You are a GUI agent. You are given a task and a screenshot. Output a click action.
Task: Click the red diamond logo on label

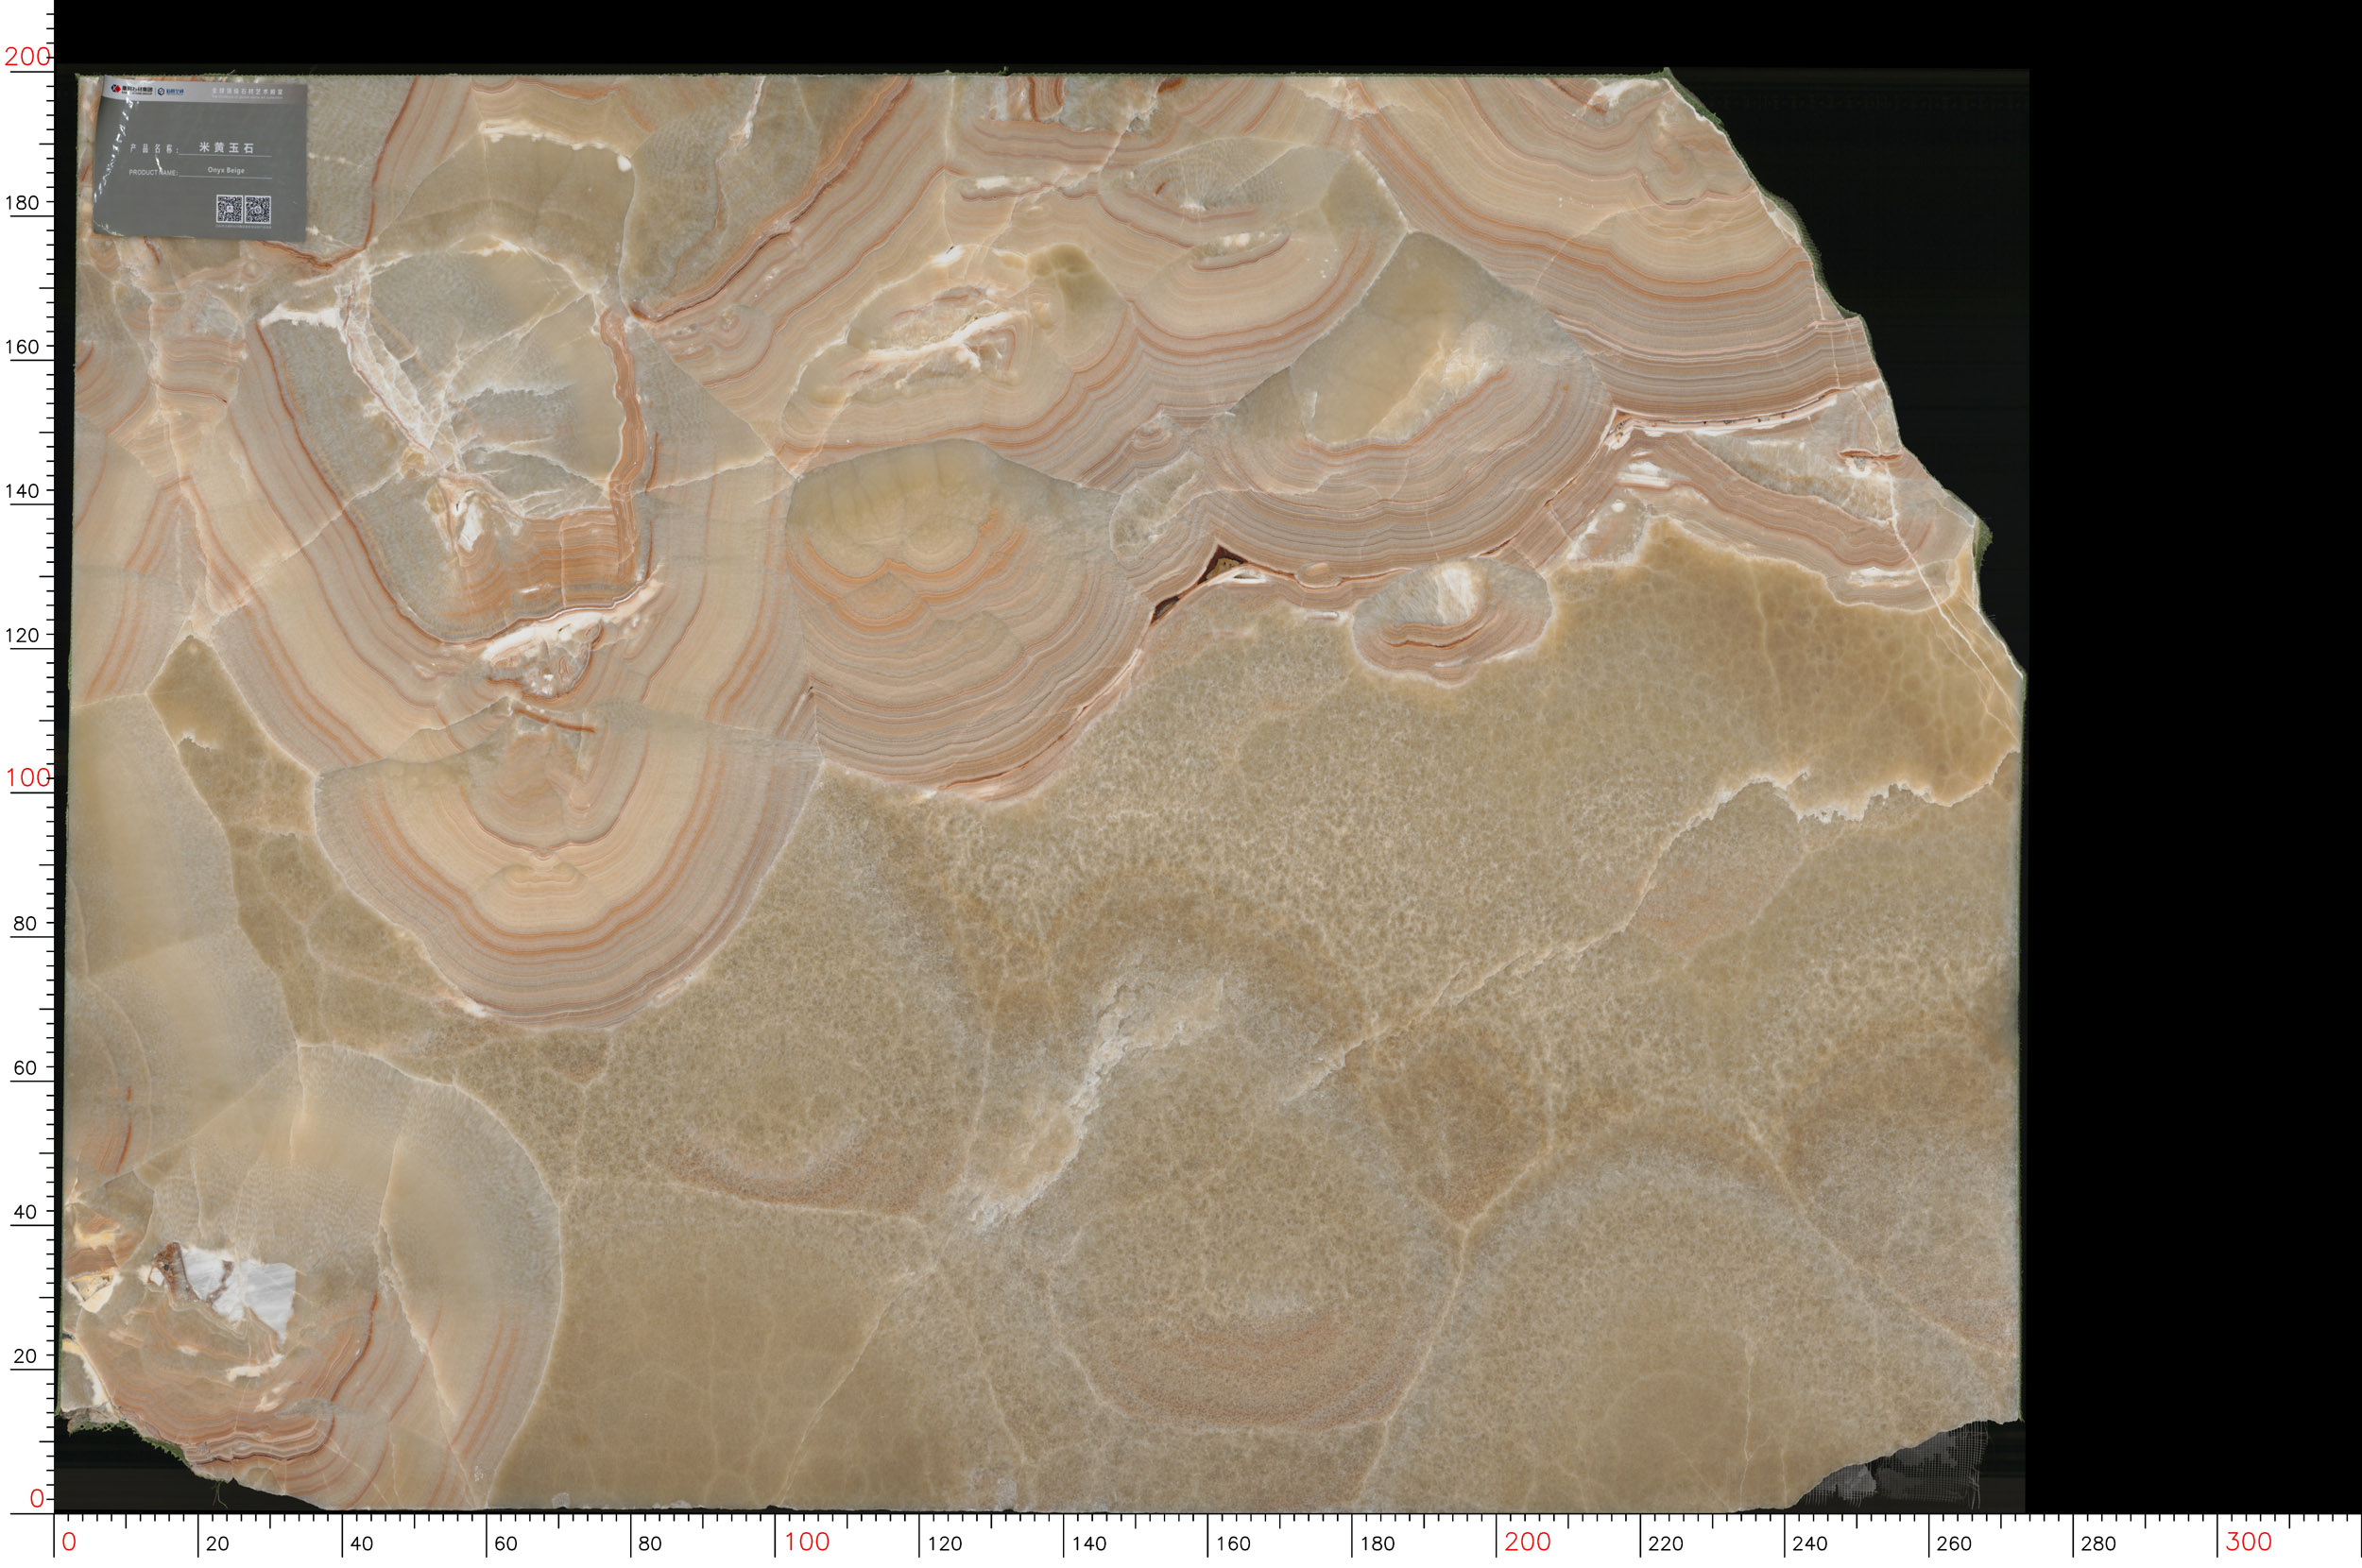coord(117,88)
